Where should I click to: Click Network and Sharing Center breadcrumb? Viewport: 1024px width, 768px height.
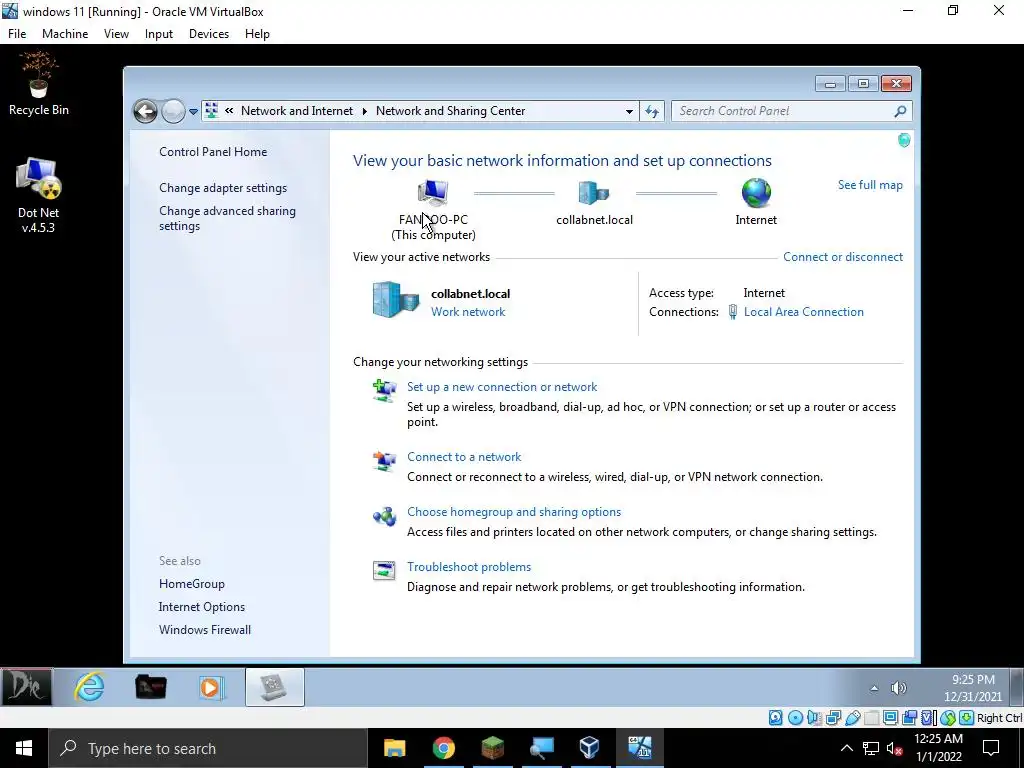[451, 111]
